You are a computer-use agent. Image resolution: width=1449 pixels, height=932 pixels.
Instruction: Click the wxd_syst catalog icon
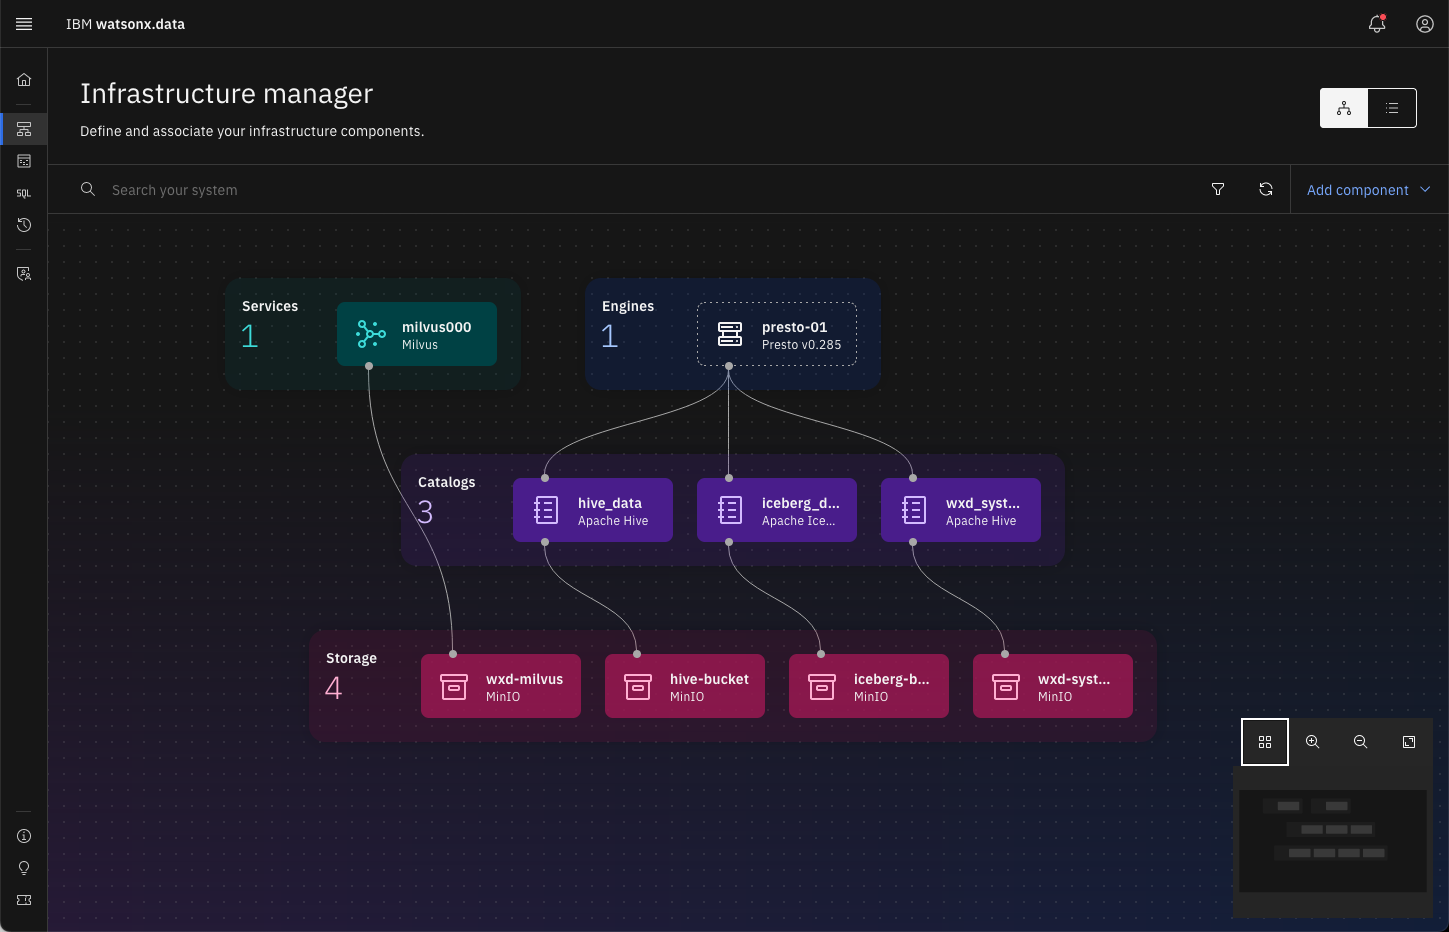[x=914, y=510]
